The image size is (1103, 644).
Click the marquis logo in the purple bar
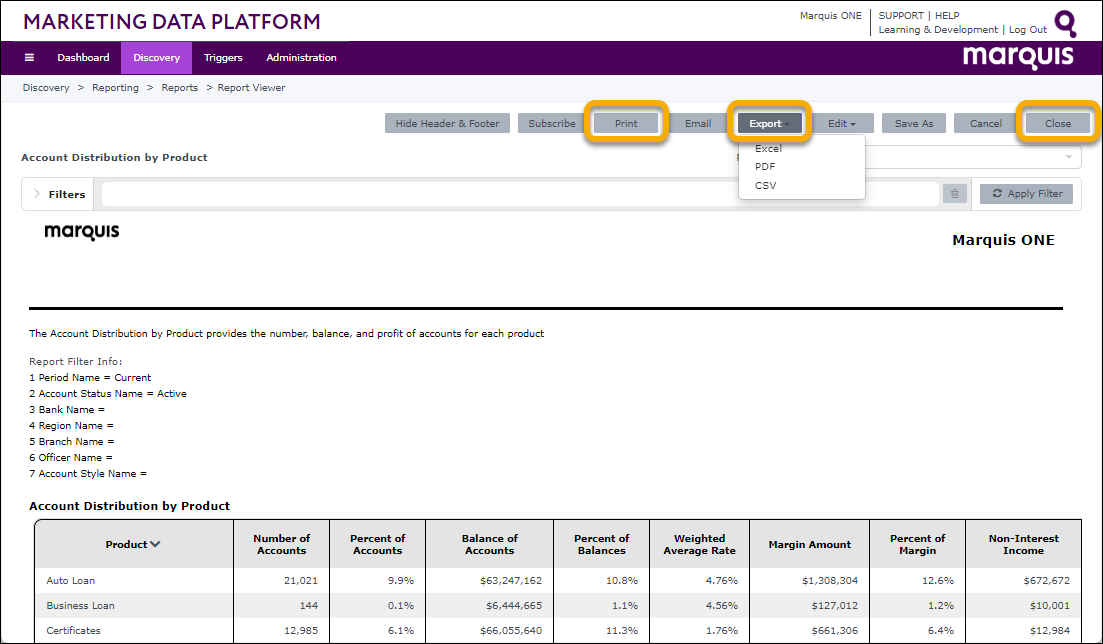(1018, 56)
